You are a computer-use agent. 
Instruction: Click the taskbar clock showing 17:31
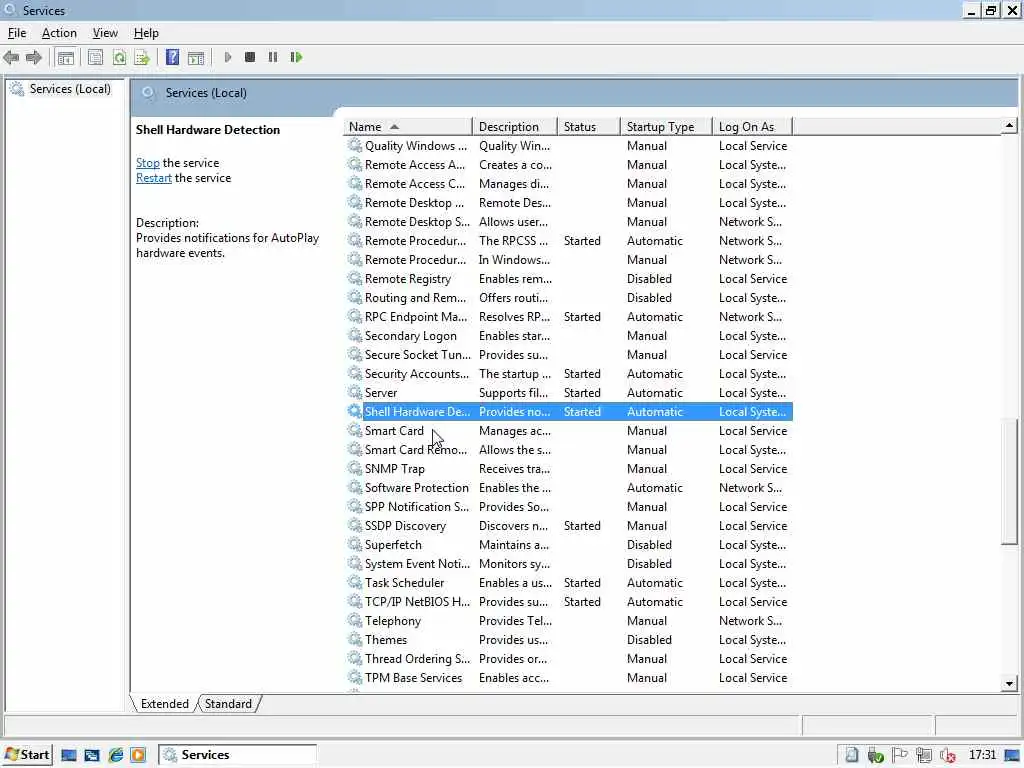[982, 755]
